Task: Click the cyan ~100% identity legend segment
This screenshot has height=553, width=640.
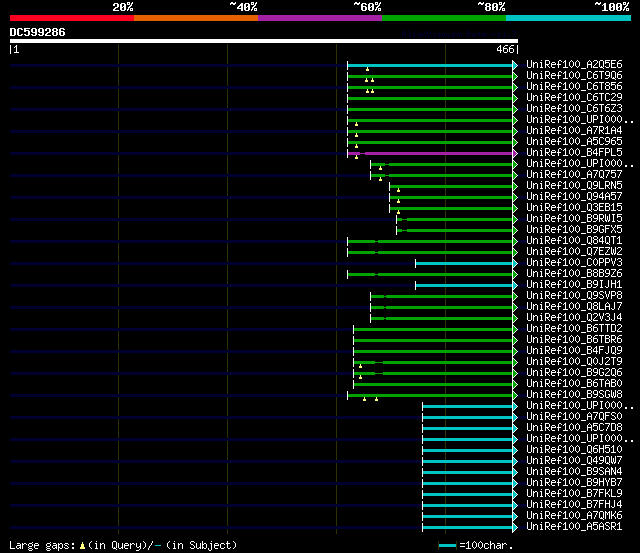Action: tap(569, 18)
